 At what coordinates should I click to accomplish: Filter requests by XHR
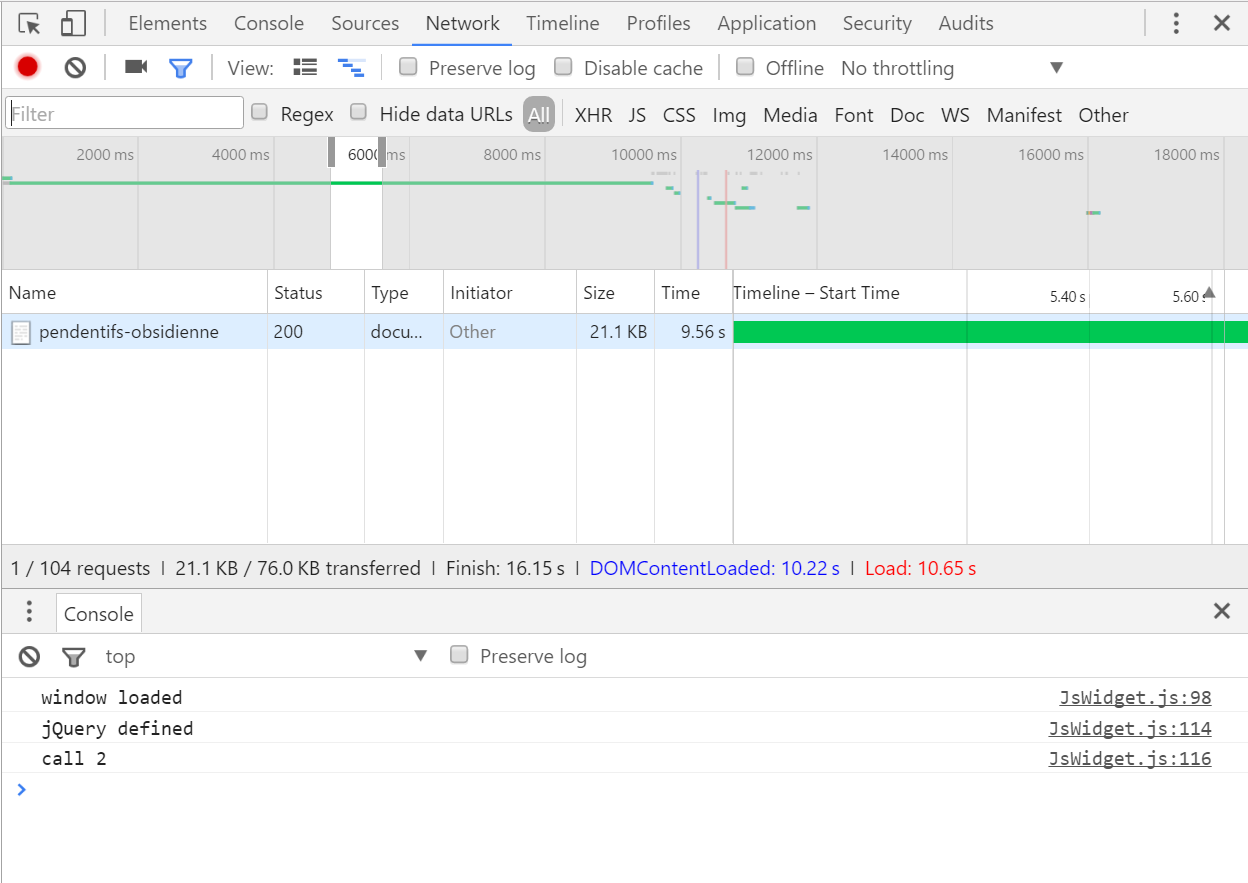(593, 115)
